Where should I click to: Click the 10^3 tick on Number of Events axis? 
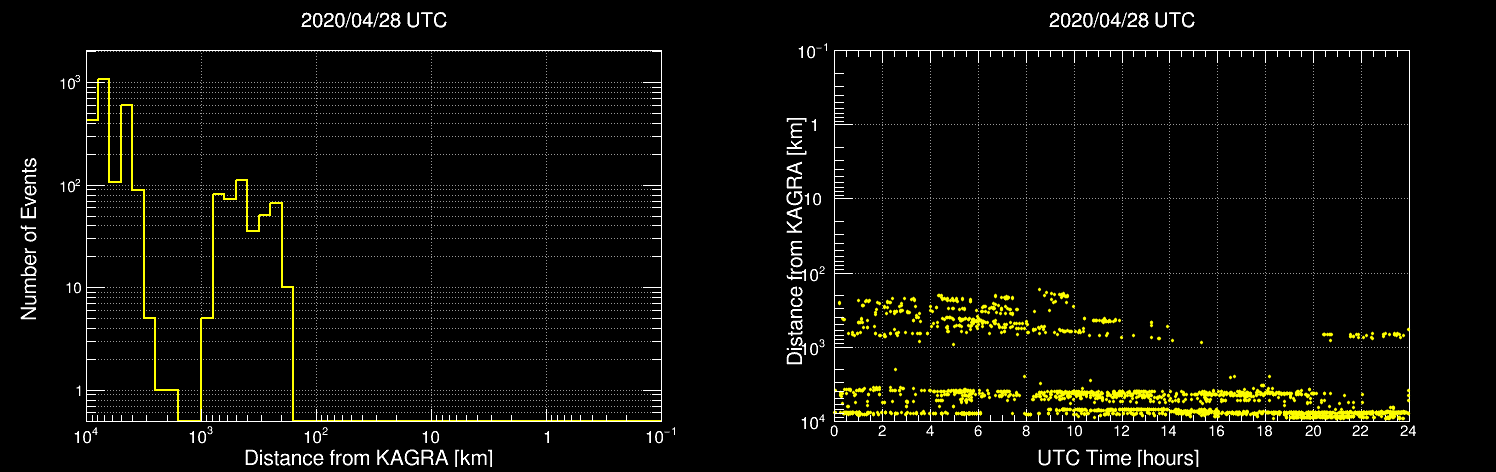69,82
